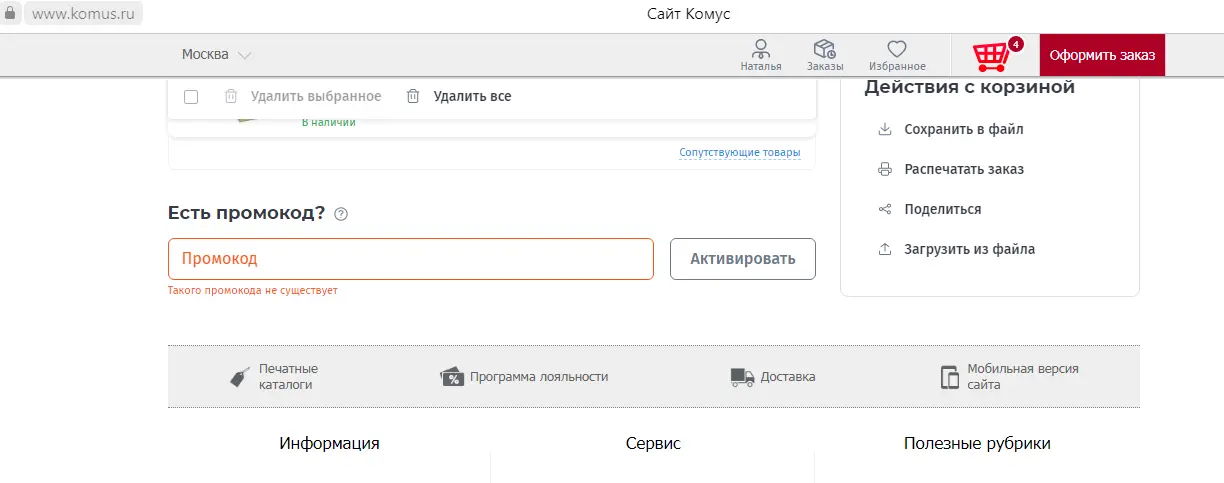
Task: Click the Сохранить в файл download icon
Action: pyautogui.click(x=884, y=129)
